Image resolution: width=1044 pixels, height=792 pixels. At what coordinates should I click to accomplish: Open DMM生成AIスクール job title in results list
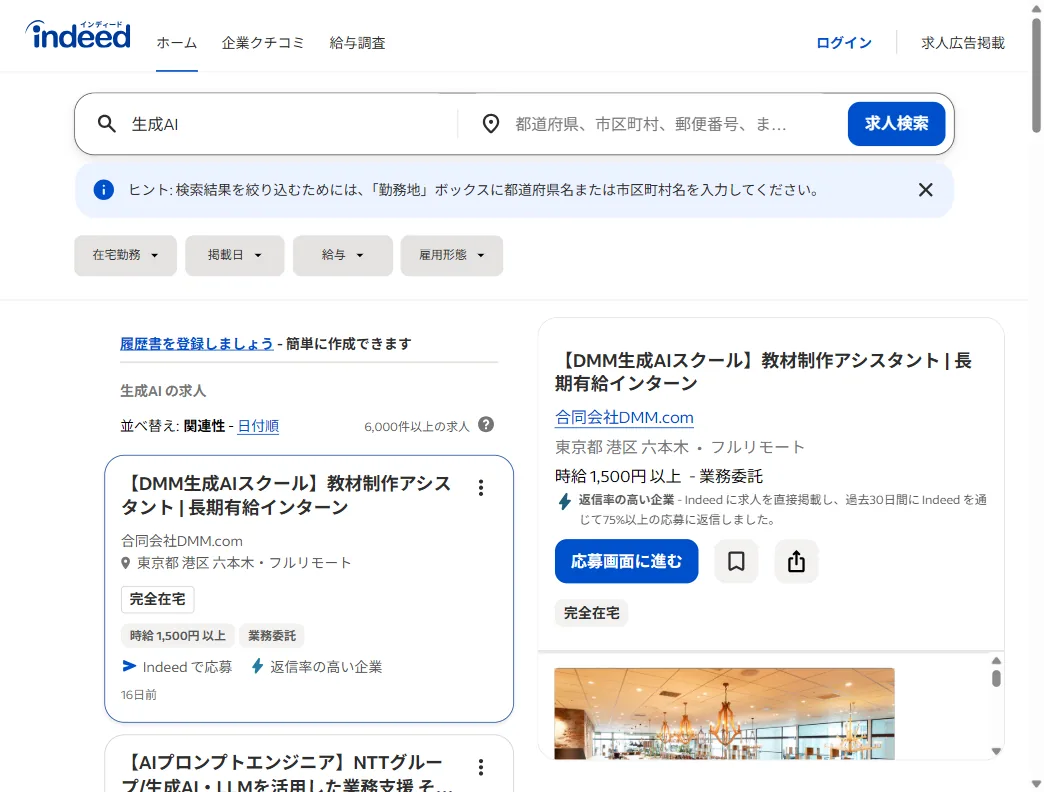point(286,495)
